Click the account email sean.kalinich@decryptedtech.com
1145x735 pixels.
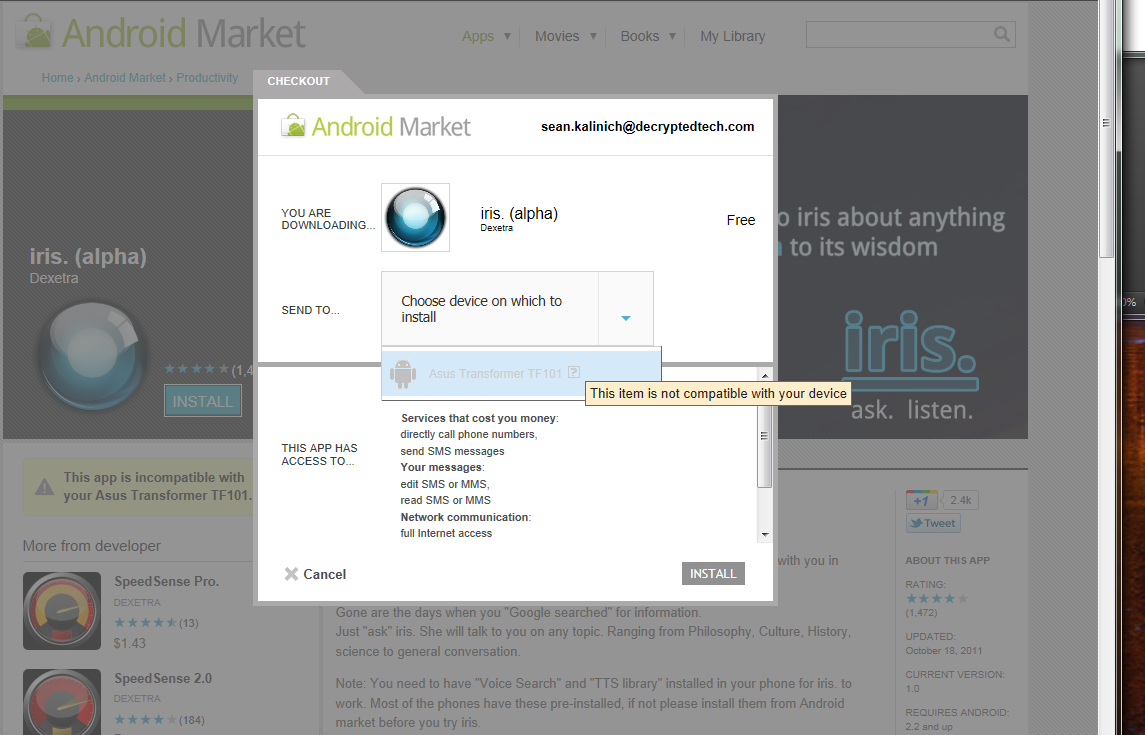pyautogui.click(x=648, y=126)
